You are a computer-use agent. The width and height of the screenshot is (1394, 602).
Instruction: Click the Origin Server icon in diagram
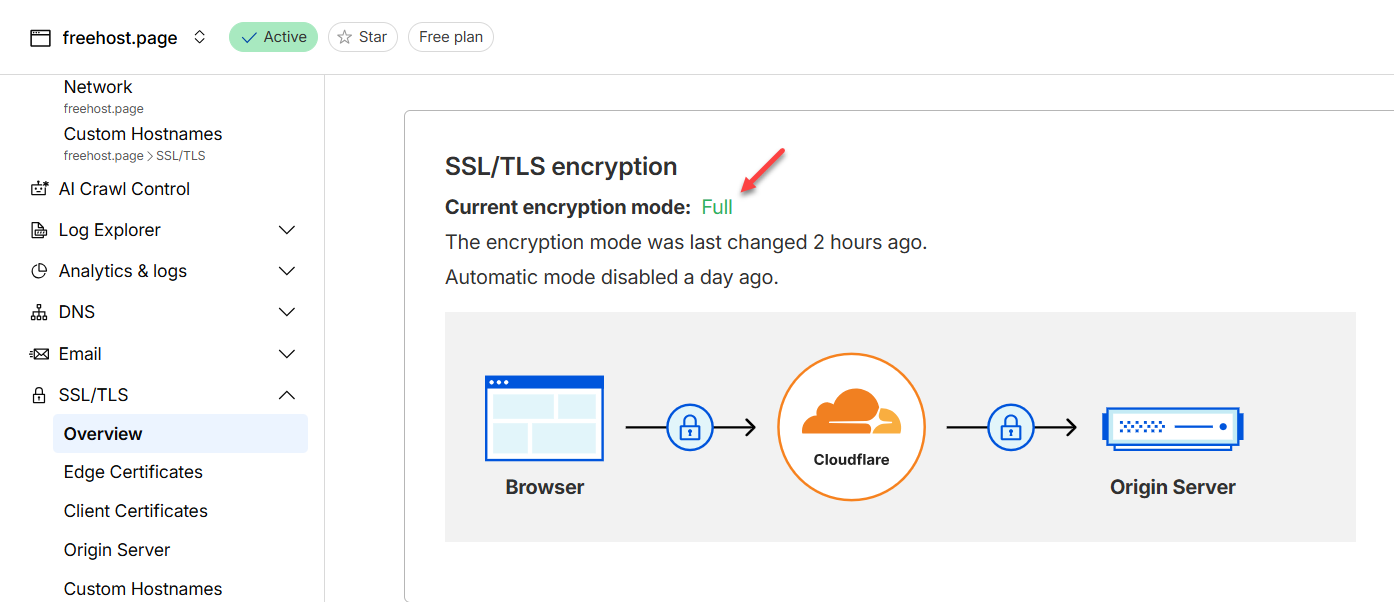click(x=1172, y=427)
